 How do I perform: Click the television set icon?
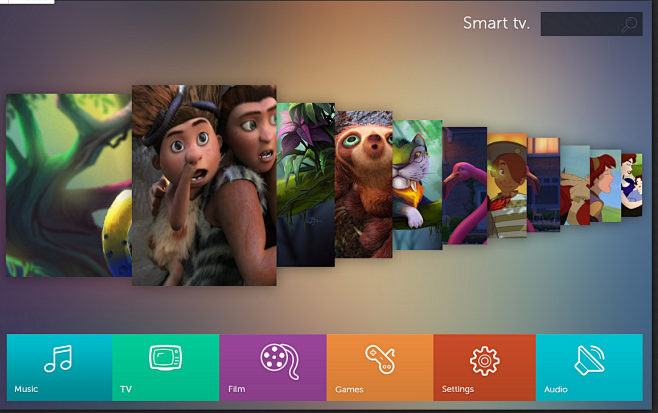pos(165,358)
